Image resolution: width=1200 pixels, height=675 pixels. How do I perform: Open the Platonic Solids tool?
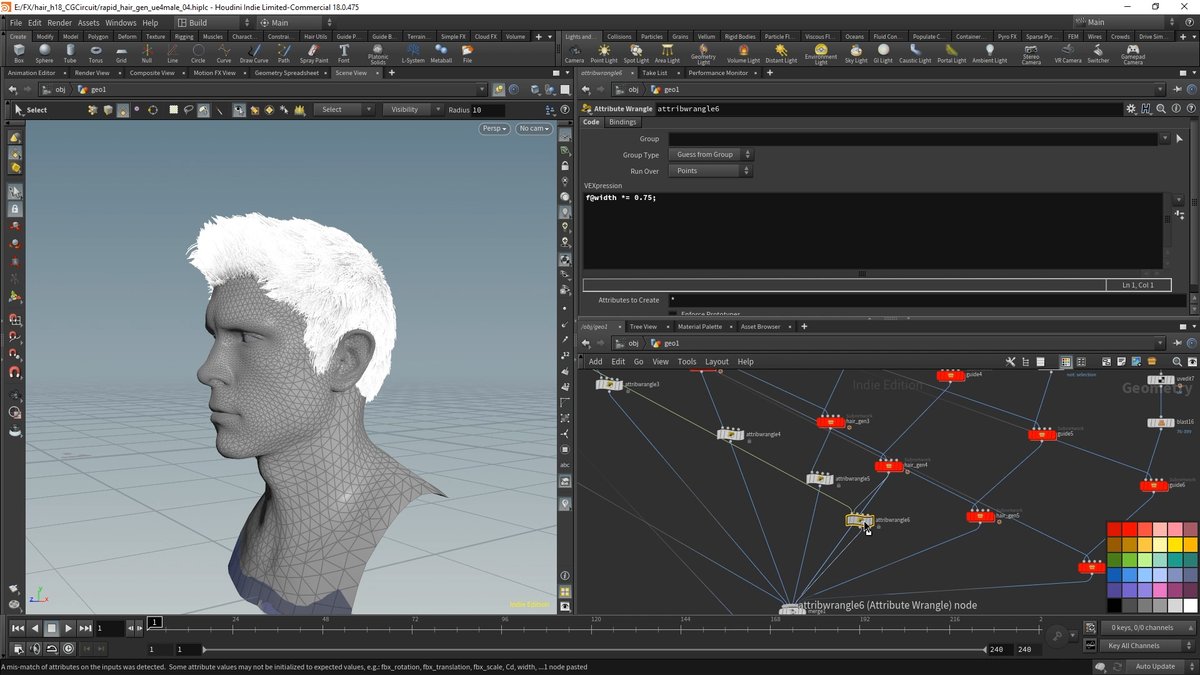click(x=378, y=53)
